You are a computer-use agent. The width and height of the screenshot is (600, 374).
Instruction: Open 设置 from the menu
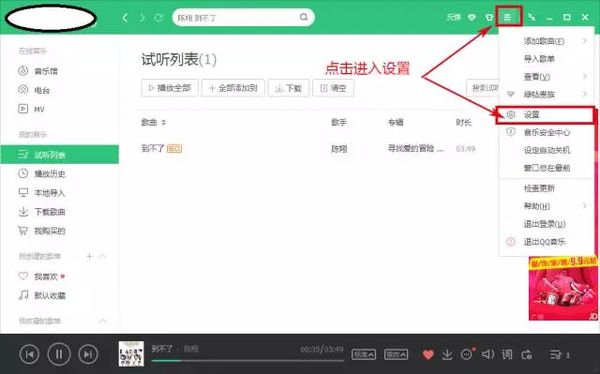[x=546, y=115]
